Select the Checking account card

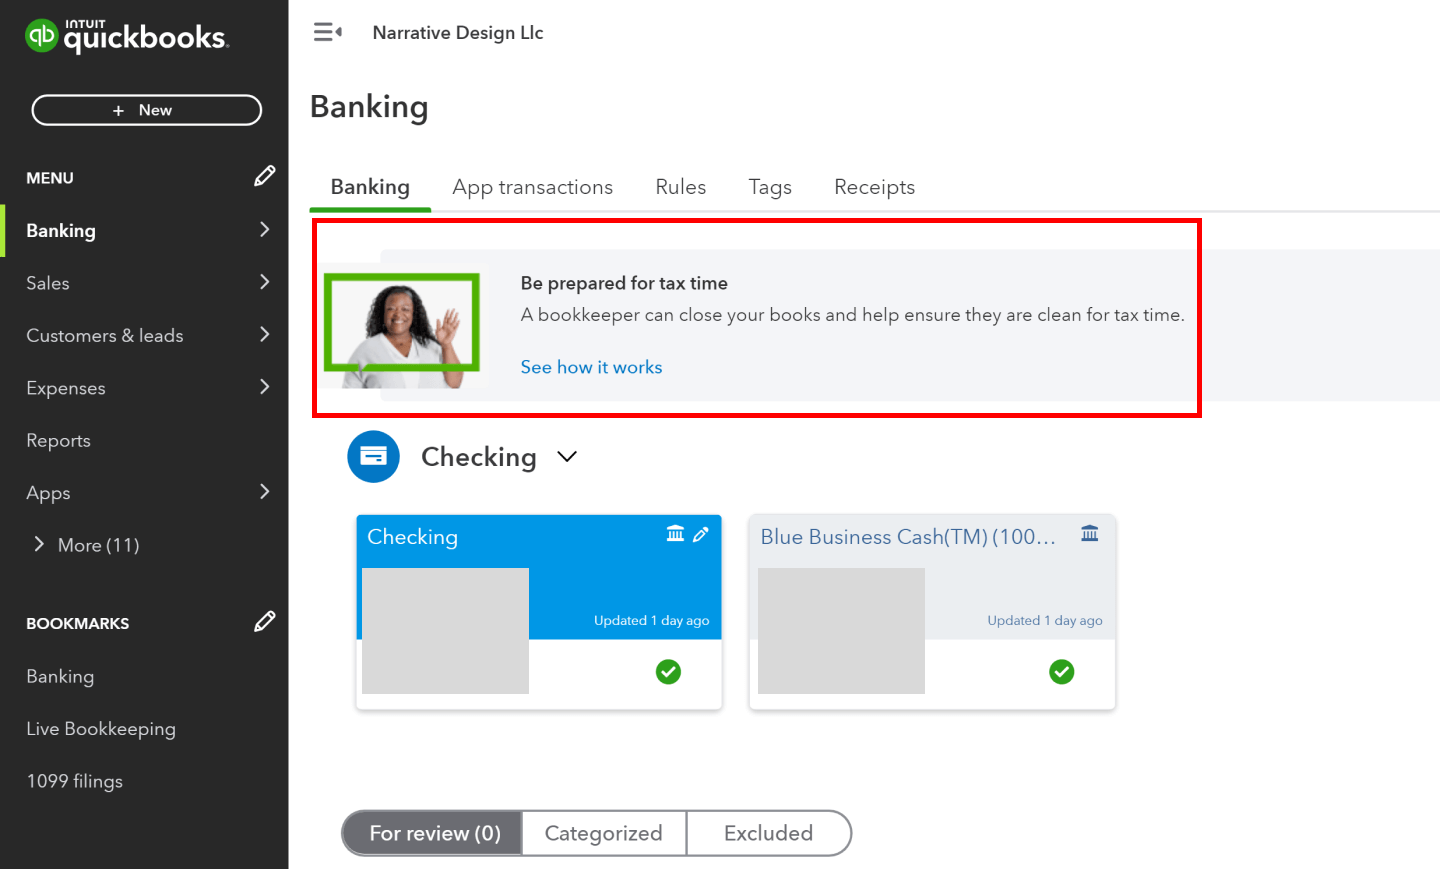pos(539,612)
